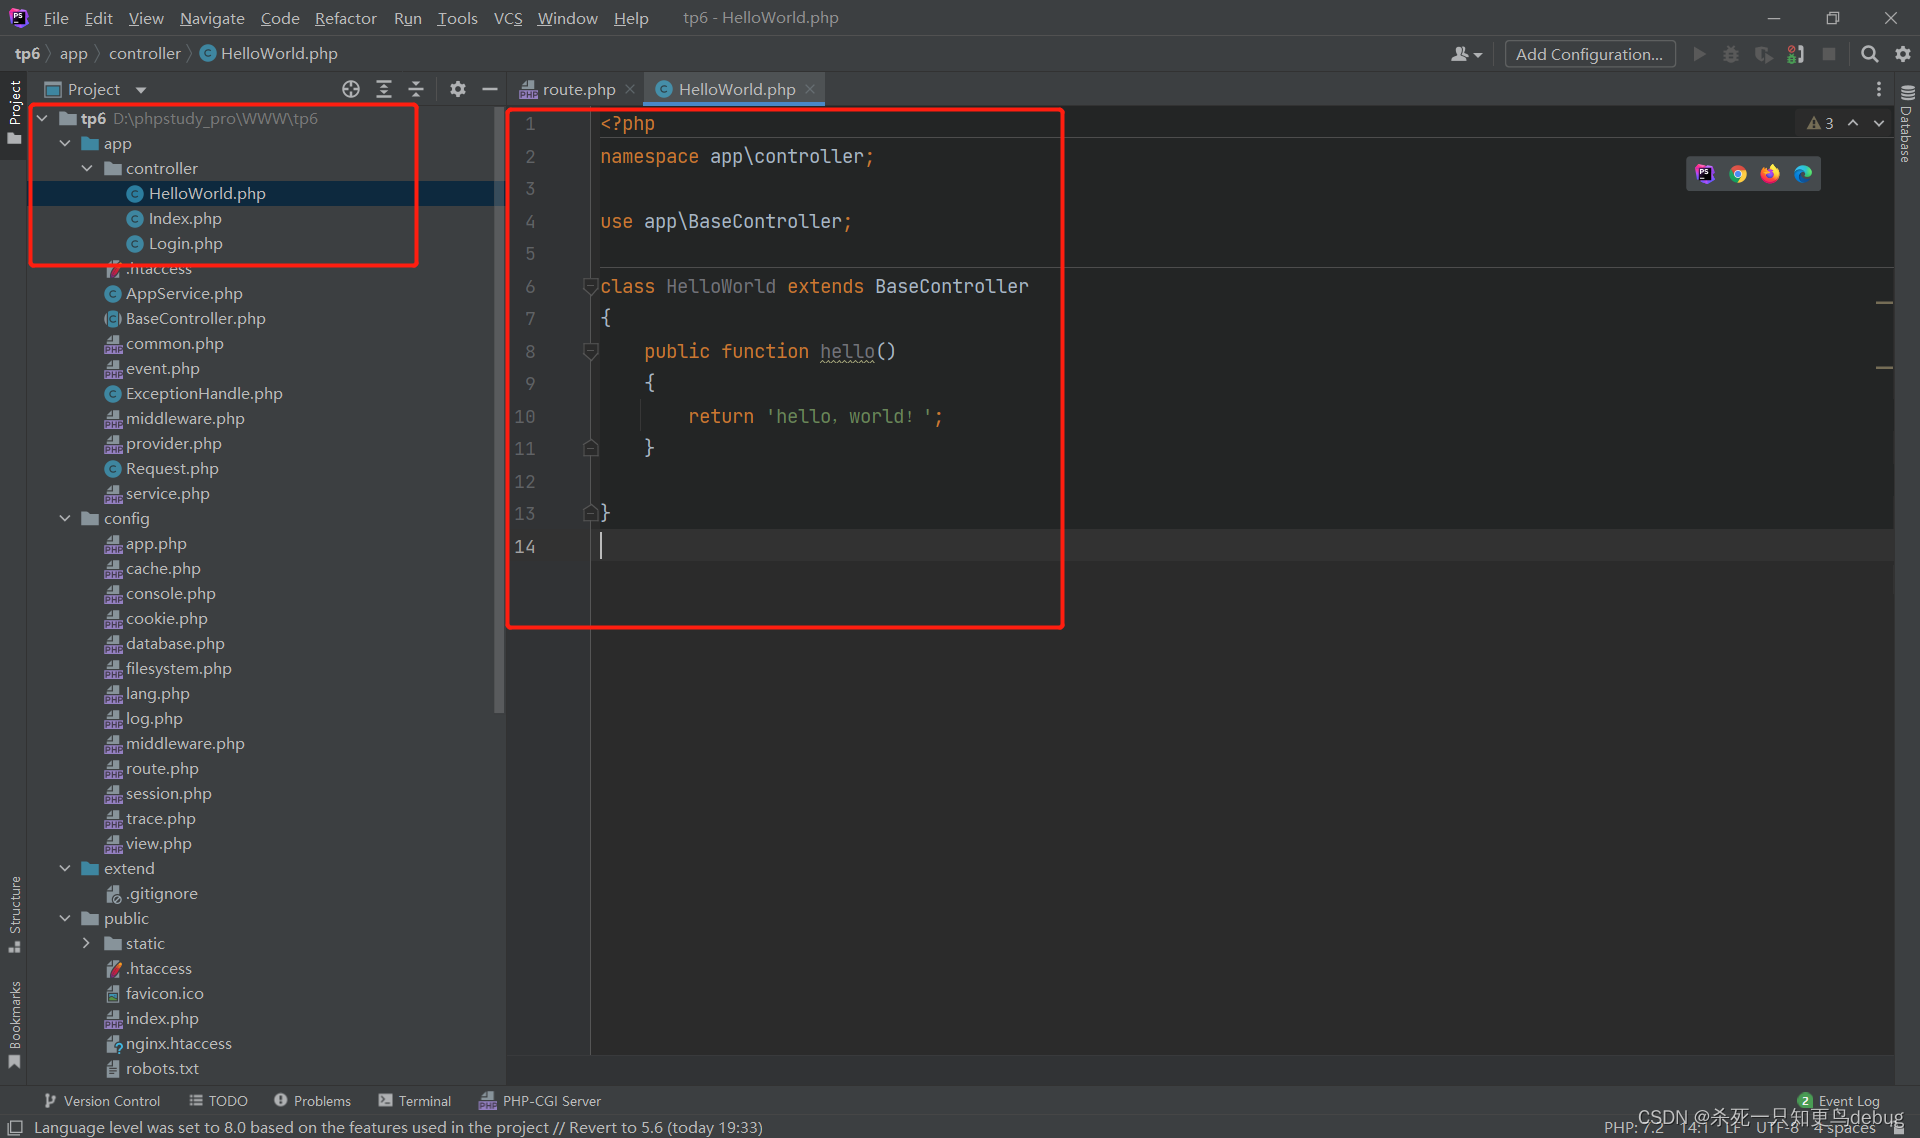Open the Bookmarks tool window on left edge
Image resolution: width=1920 pixels, height=1138 pixels.
(x=15, y=1024)
